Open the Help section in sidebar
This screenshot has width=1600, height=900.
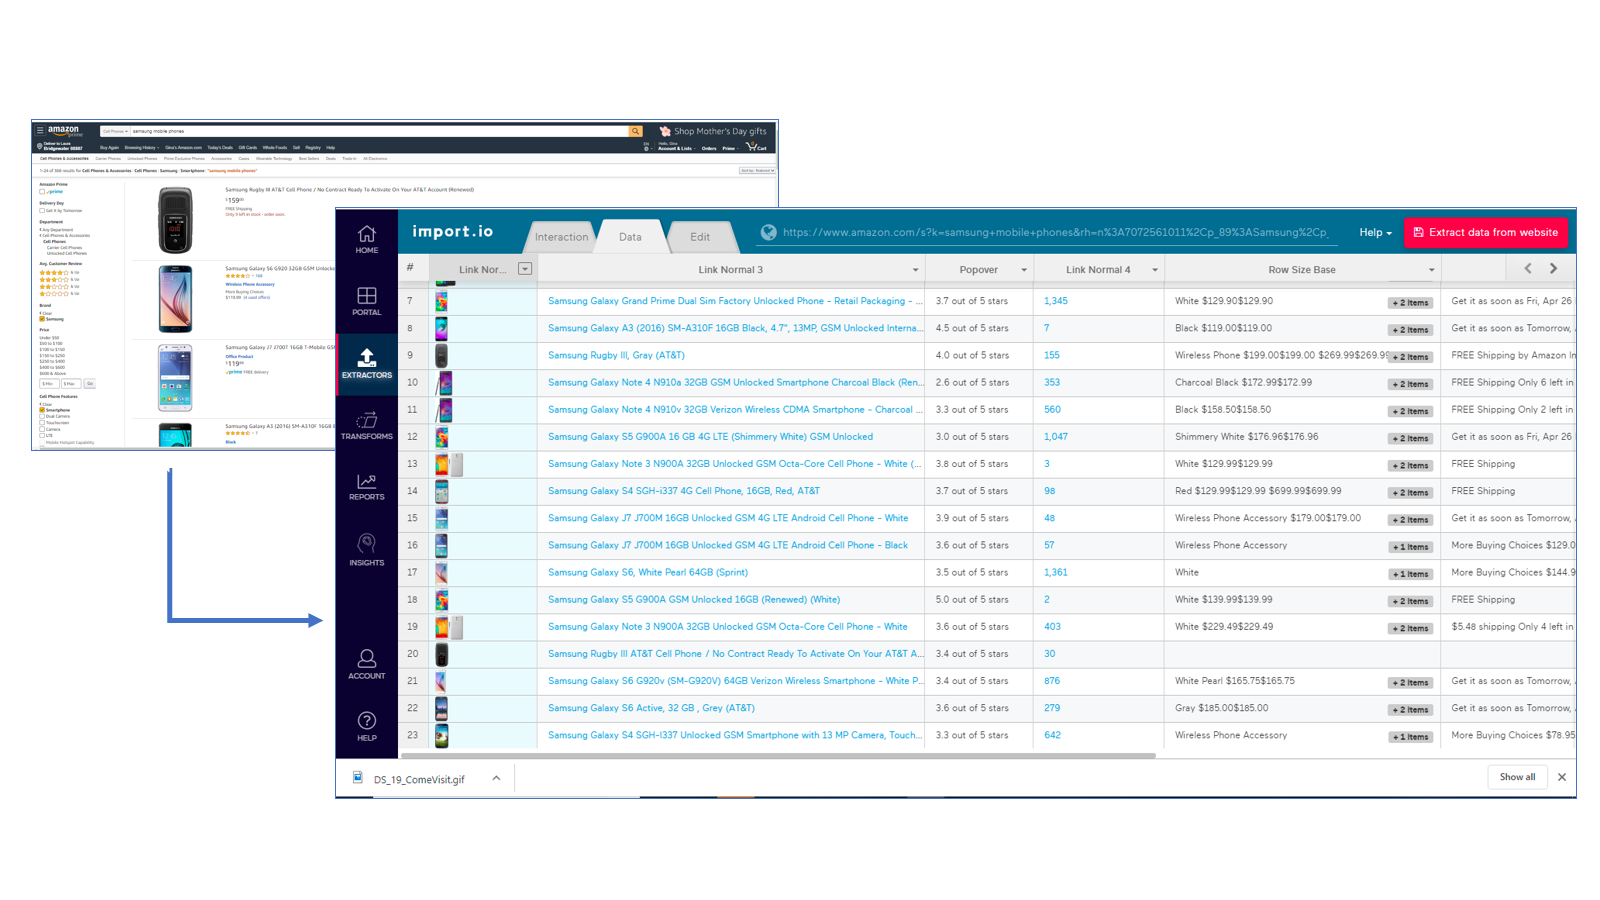[x=366, y=726]
